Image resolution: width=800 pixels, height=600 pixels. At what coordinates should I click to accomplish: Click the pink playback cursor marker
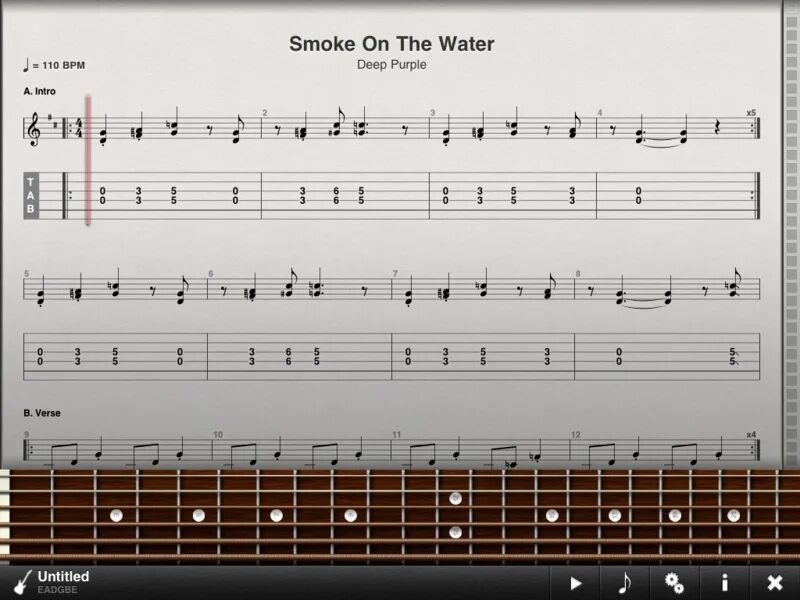click(88, 160)
